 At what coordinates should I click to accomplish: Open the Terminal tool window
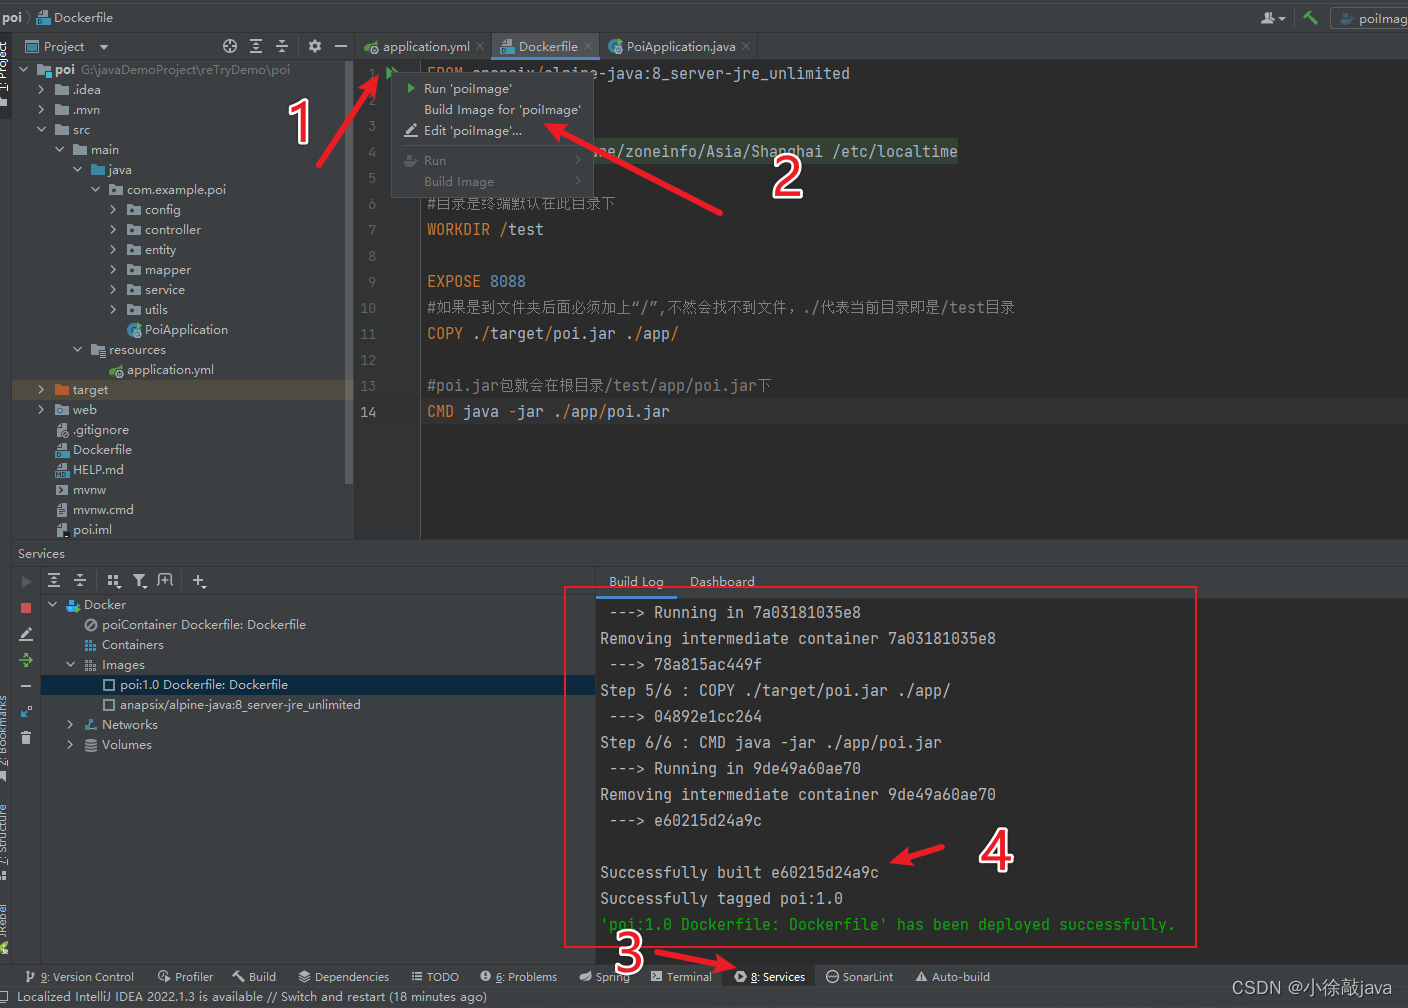point(681,977)
